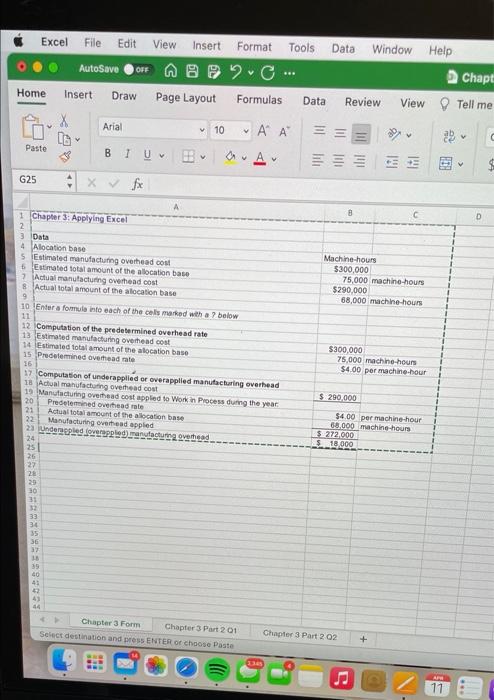Screen dimensions: 494x700
Task: Toggle Underline formatting
Action: coord(147,155)
